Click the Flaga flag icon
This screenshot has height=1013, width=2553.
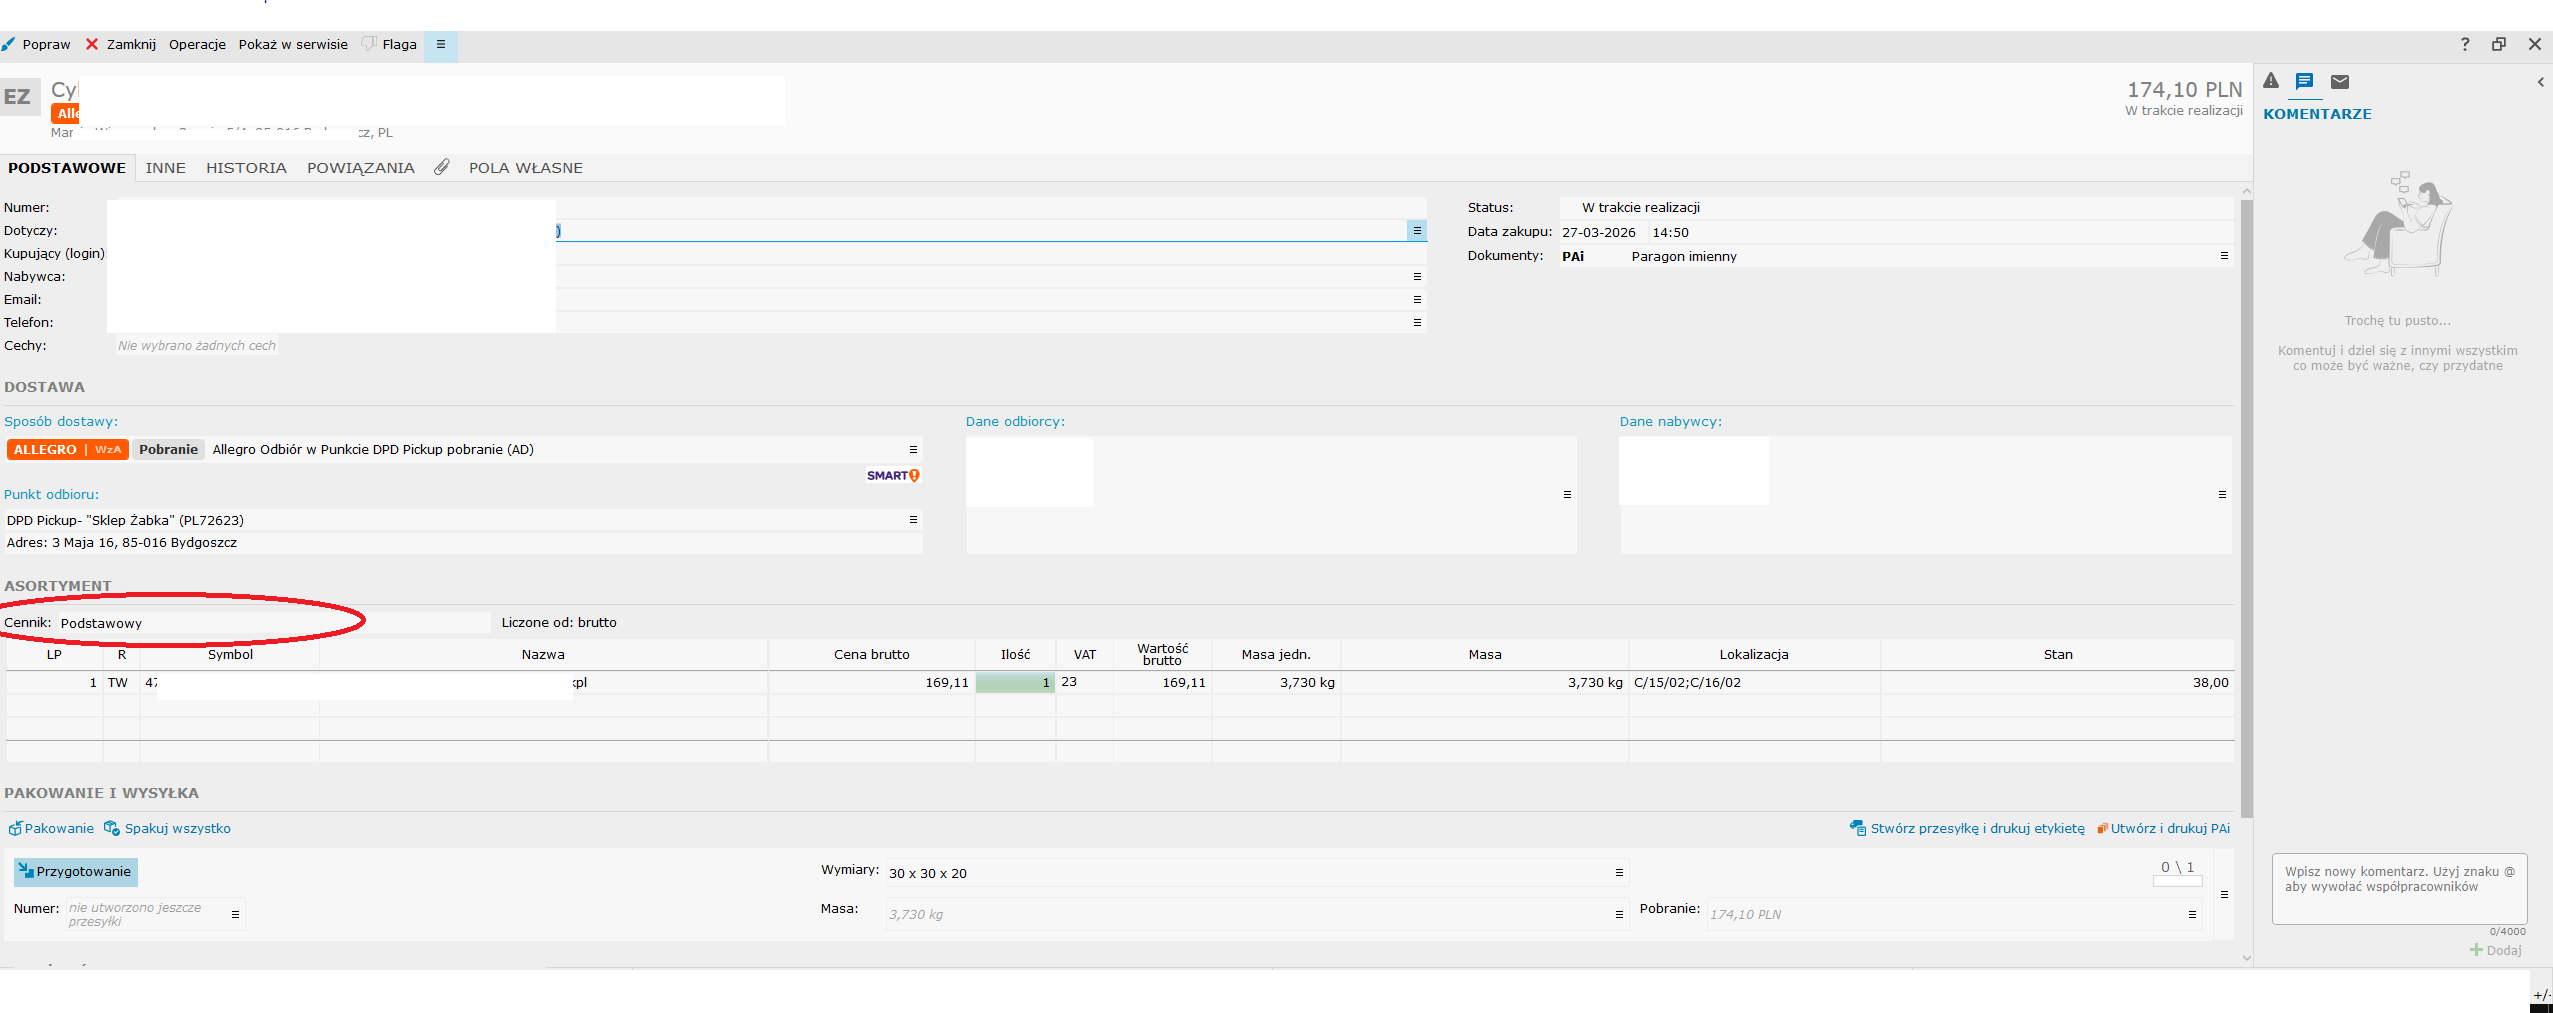pos(369,44)
